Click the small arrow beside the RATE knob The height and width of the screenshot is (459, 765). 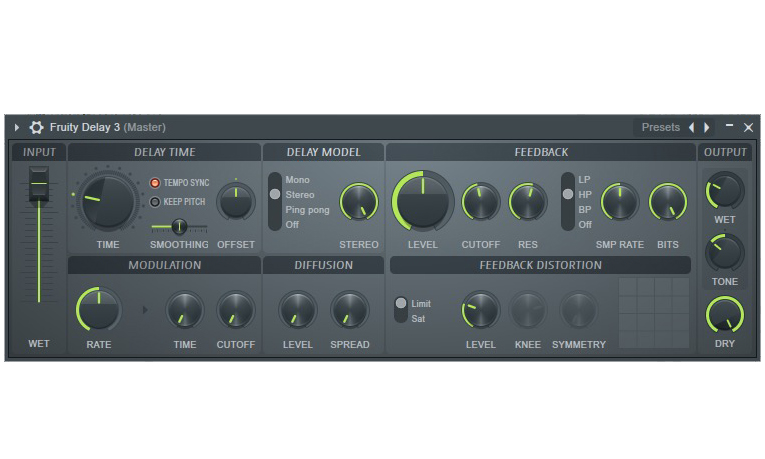(145, 310)
